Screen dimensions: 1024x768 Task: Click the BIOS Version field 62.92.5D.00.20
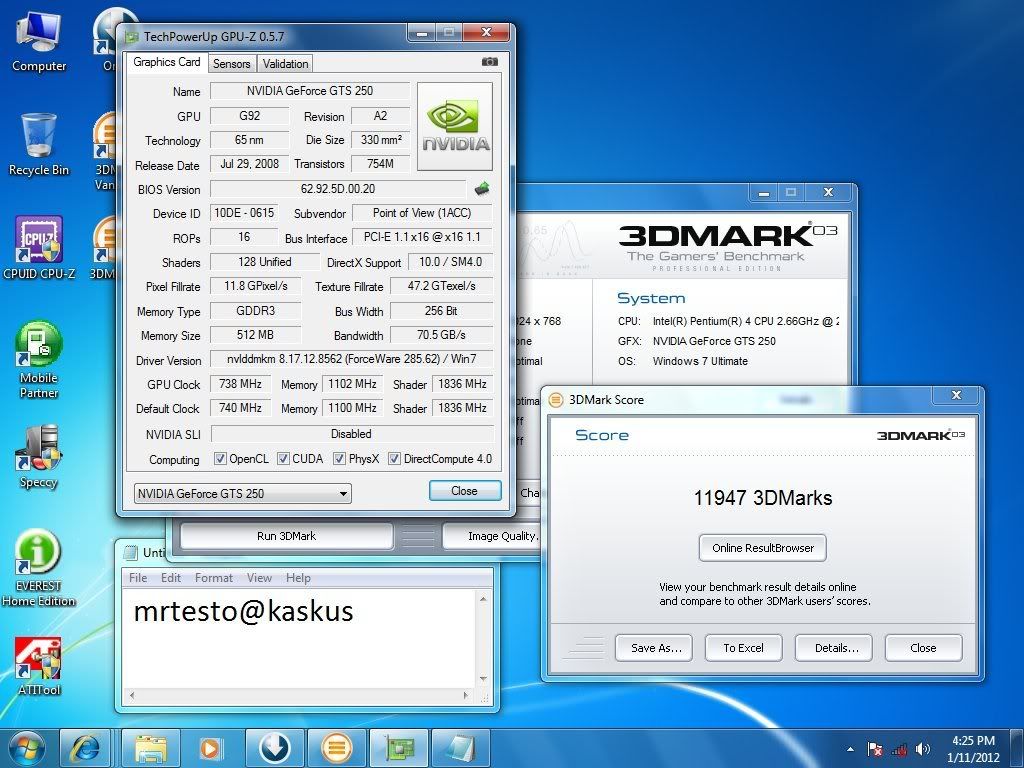click(x=338, y=189)
